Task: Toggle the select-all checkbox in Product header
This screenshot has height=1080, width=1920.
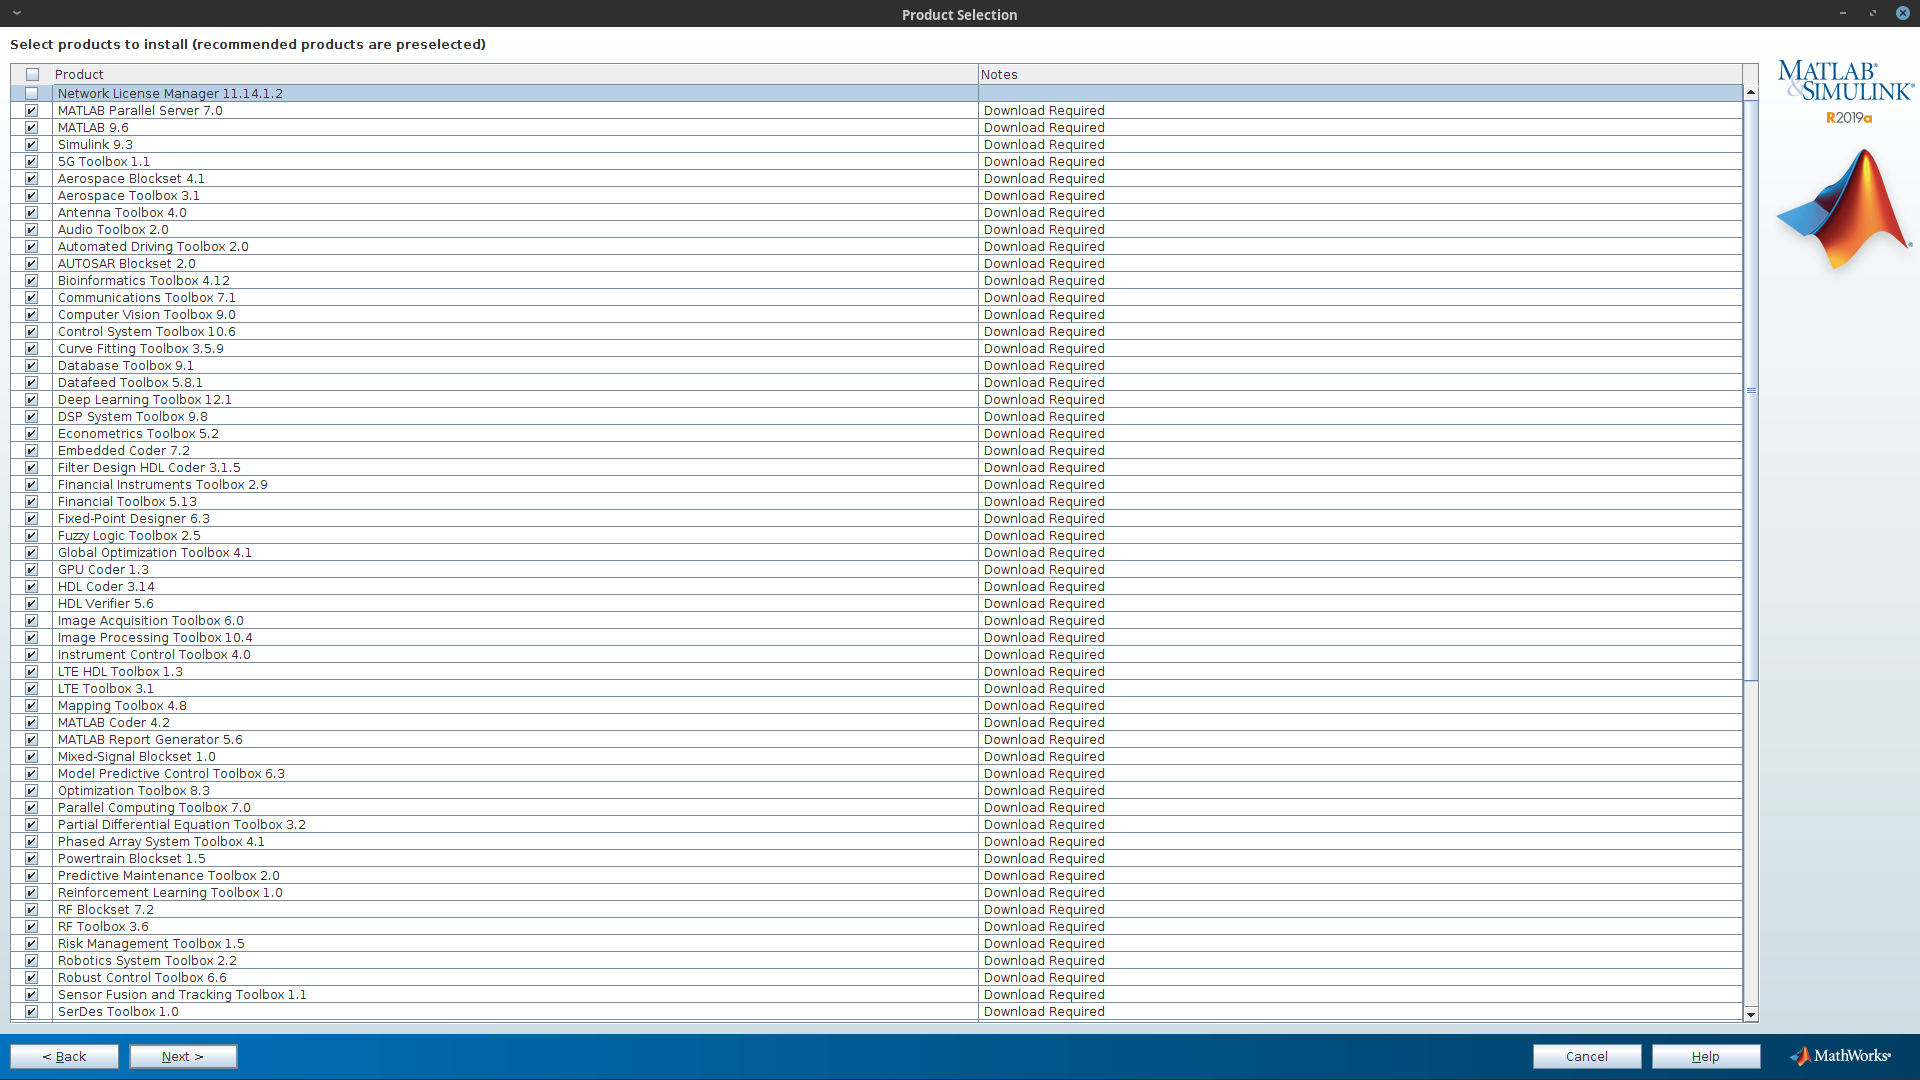Action: tap(32, 75)
